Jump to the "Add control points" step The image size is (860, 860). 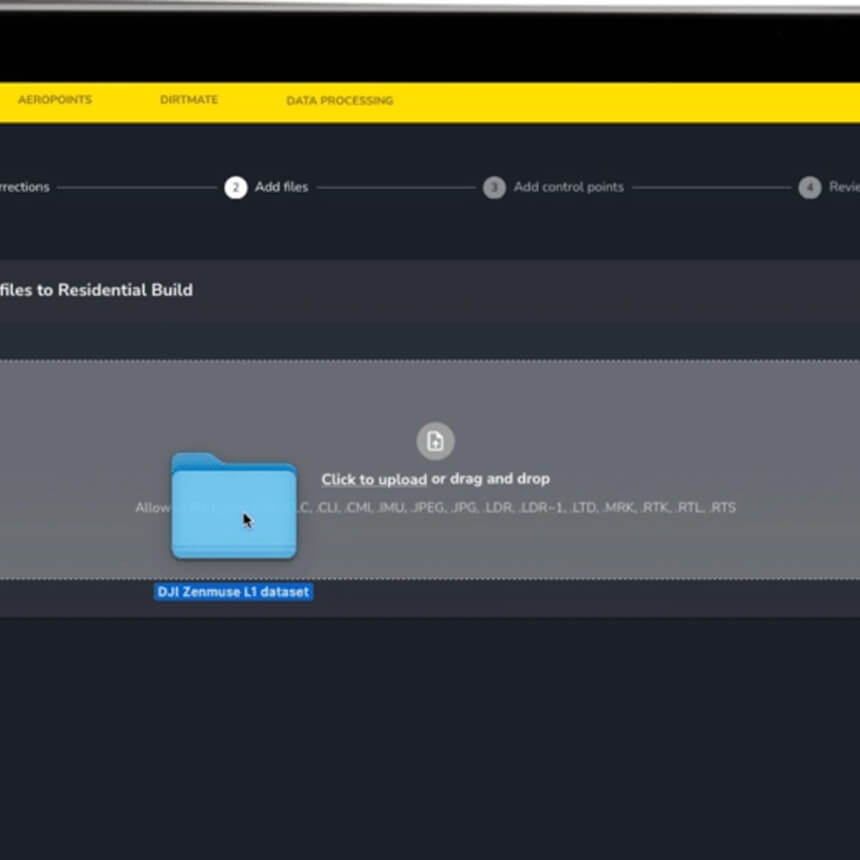pyautogui.click(x=568, y=187)
